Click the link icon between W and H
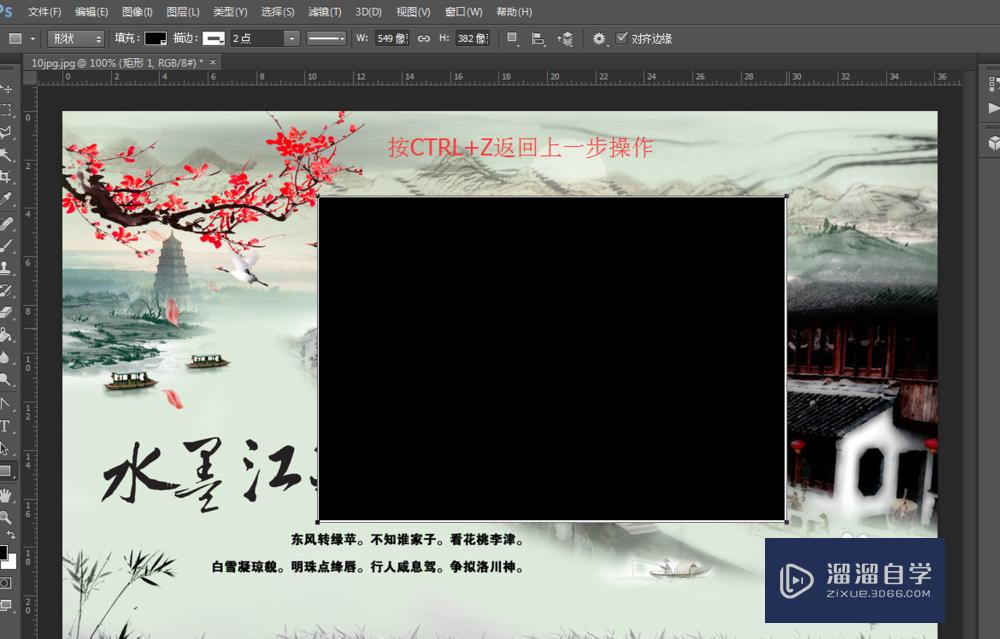 (424, 38)
